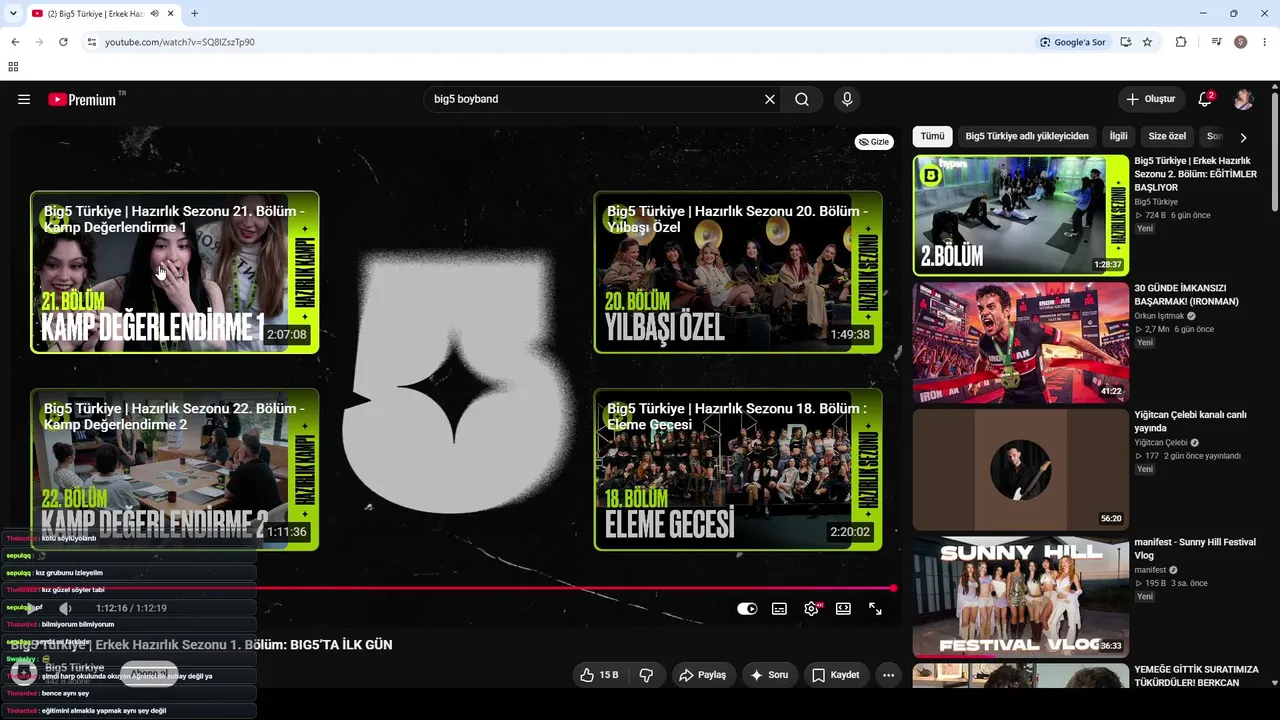The width and height of the screenshot is (1280, 720).
Task: Open the Chrome profile avatar
Action: coord(1241,42)
